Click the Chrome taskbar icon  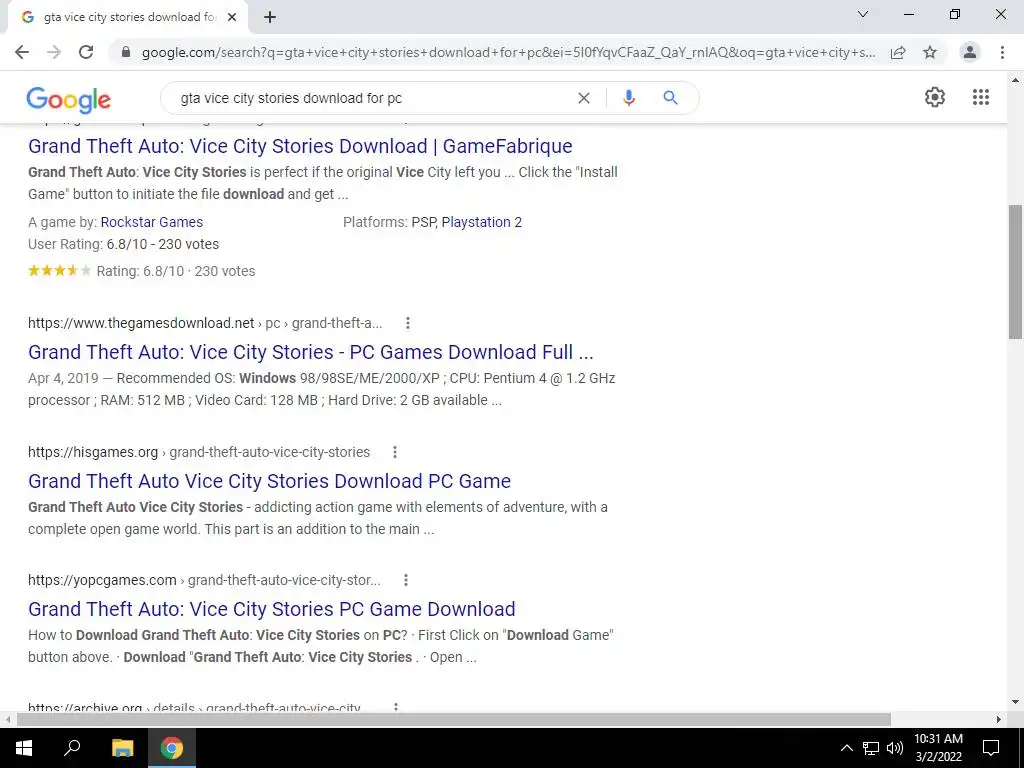[172, 748]
